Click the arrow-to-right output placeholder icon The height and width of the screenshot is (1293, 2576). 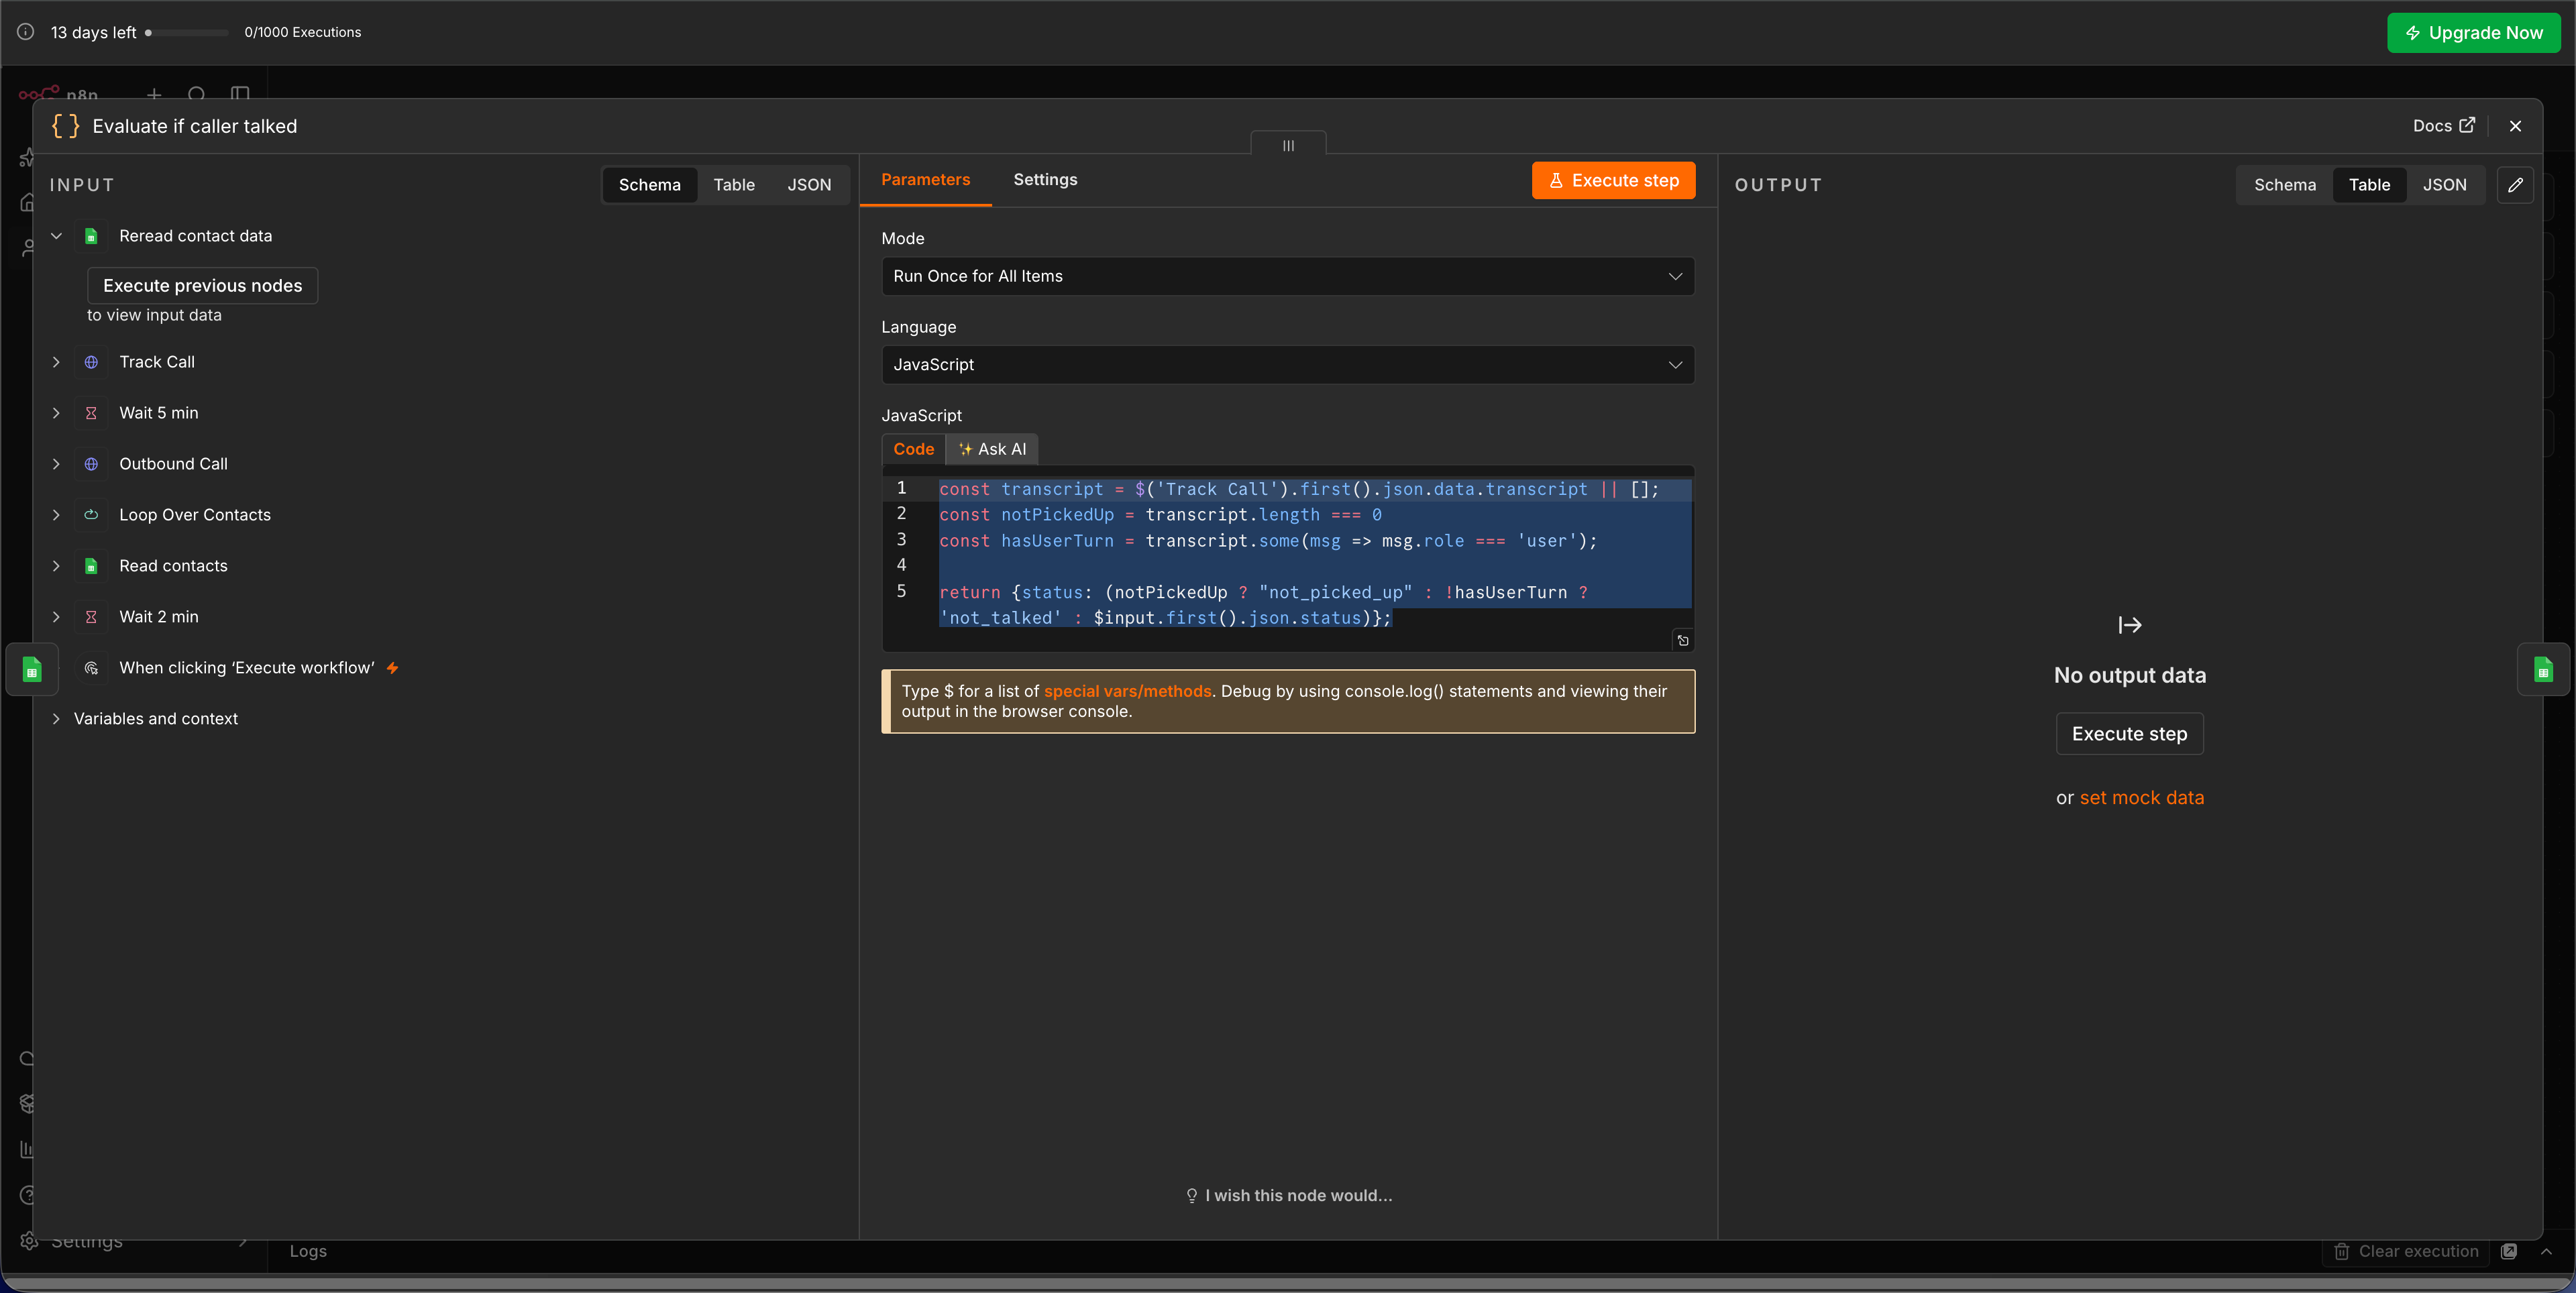(2130, 625)
